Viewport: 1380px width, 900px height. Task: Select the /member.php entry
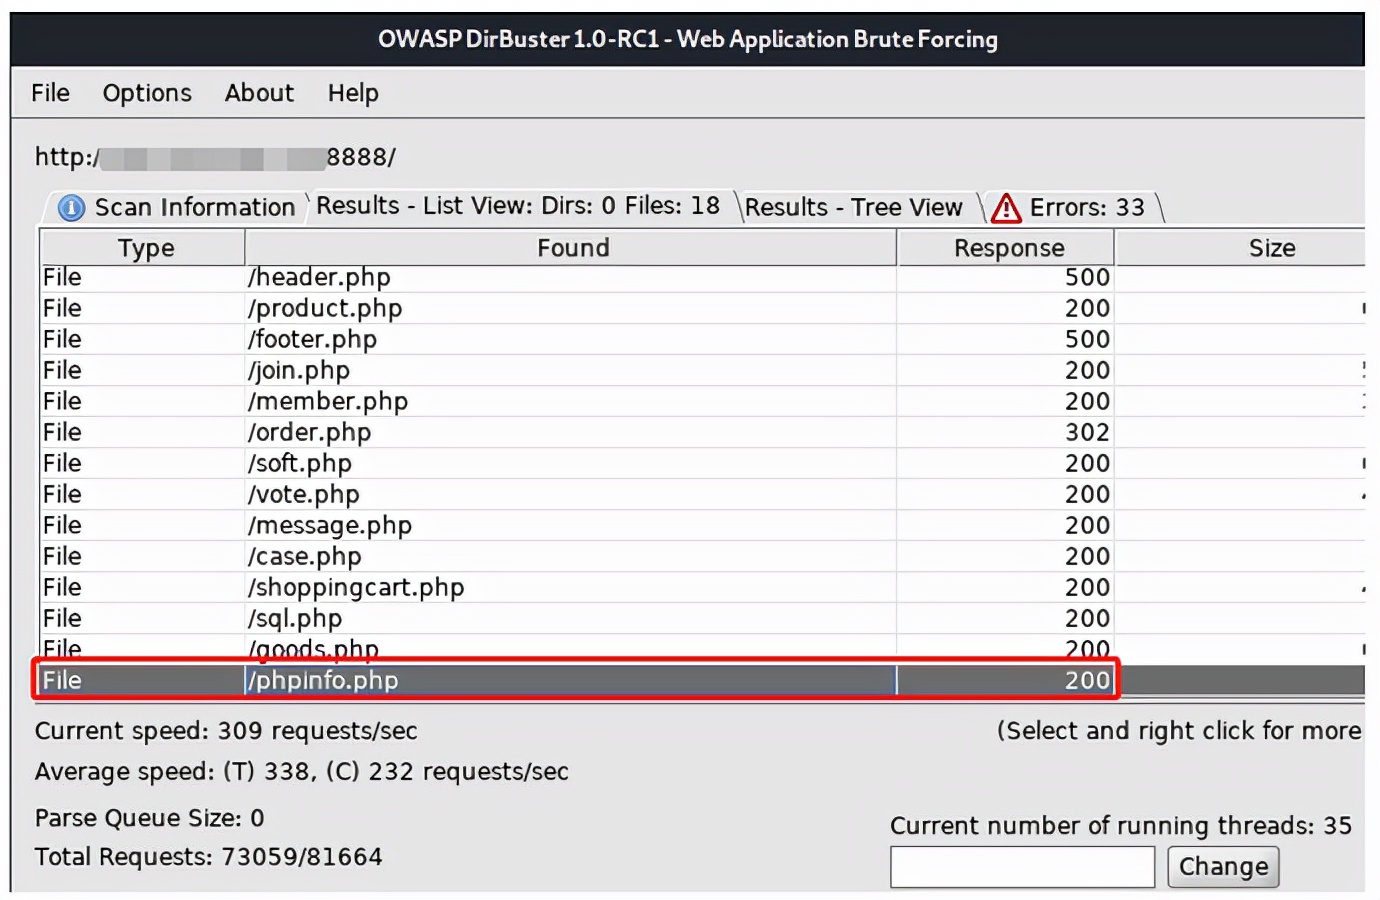(703, 401)
